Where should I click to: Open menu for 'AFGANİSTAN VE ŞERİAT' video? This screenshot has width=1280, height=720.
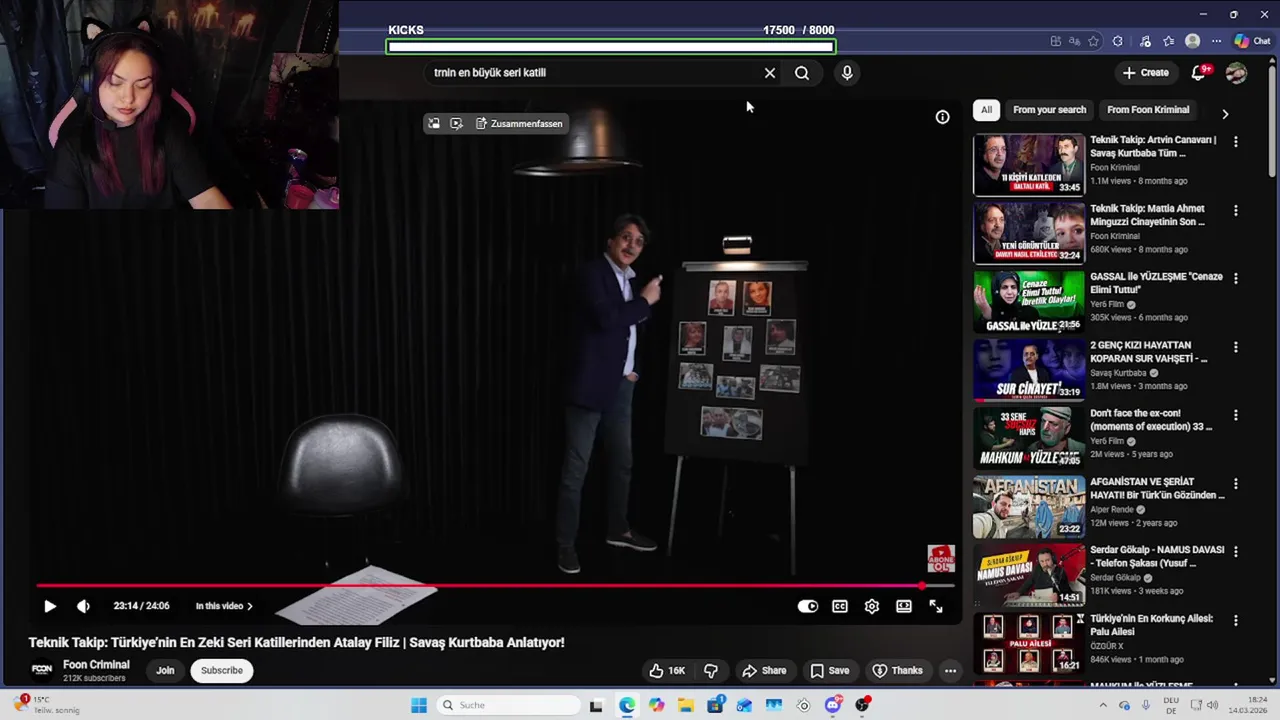pyautogui.click(x=1236, y=484)
